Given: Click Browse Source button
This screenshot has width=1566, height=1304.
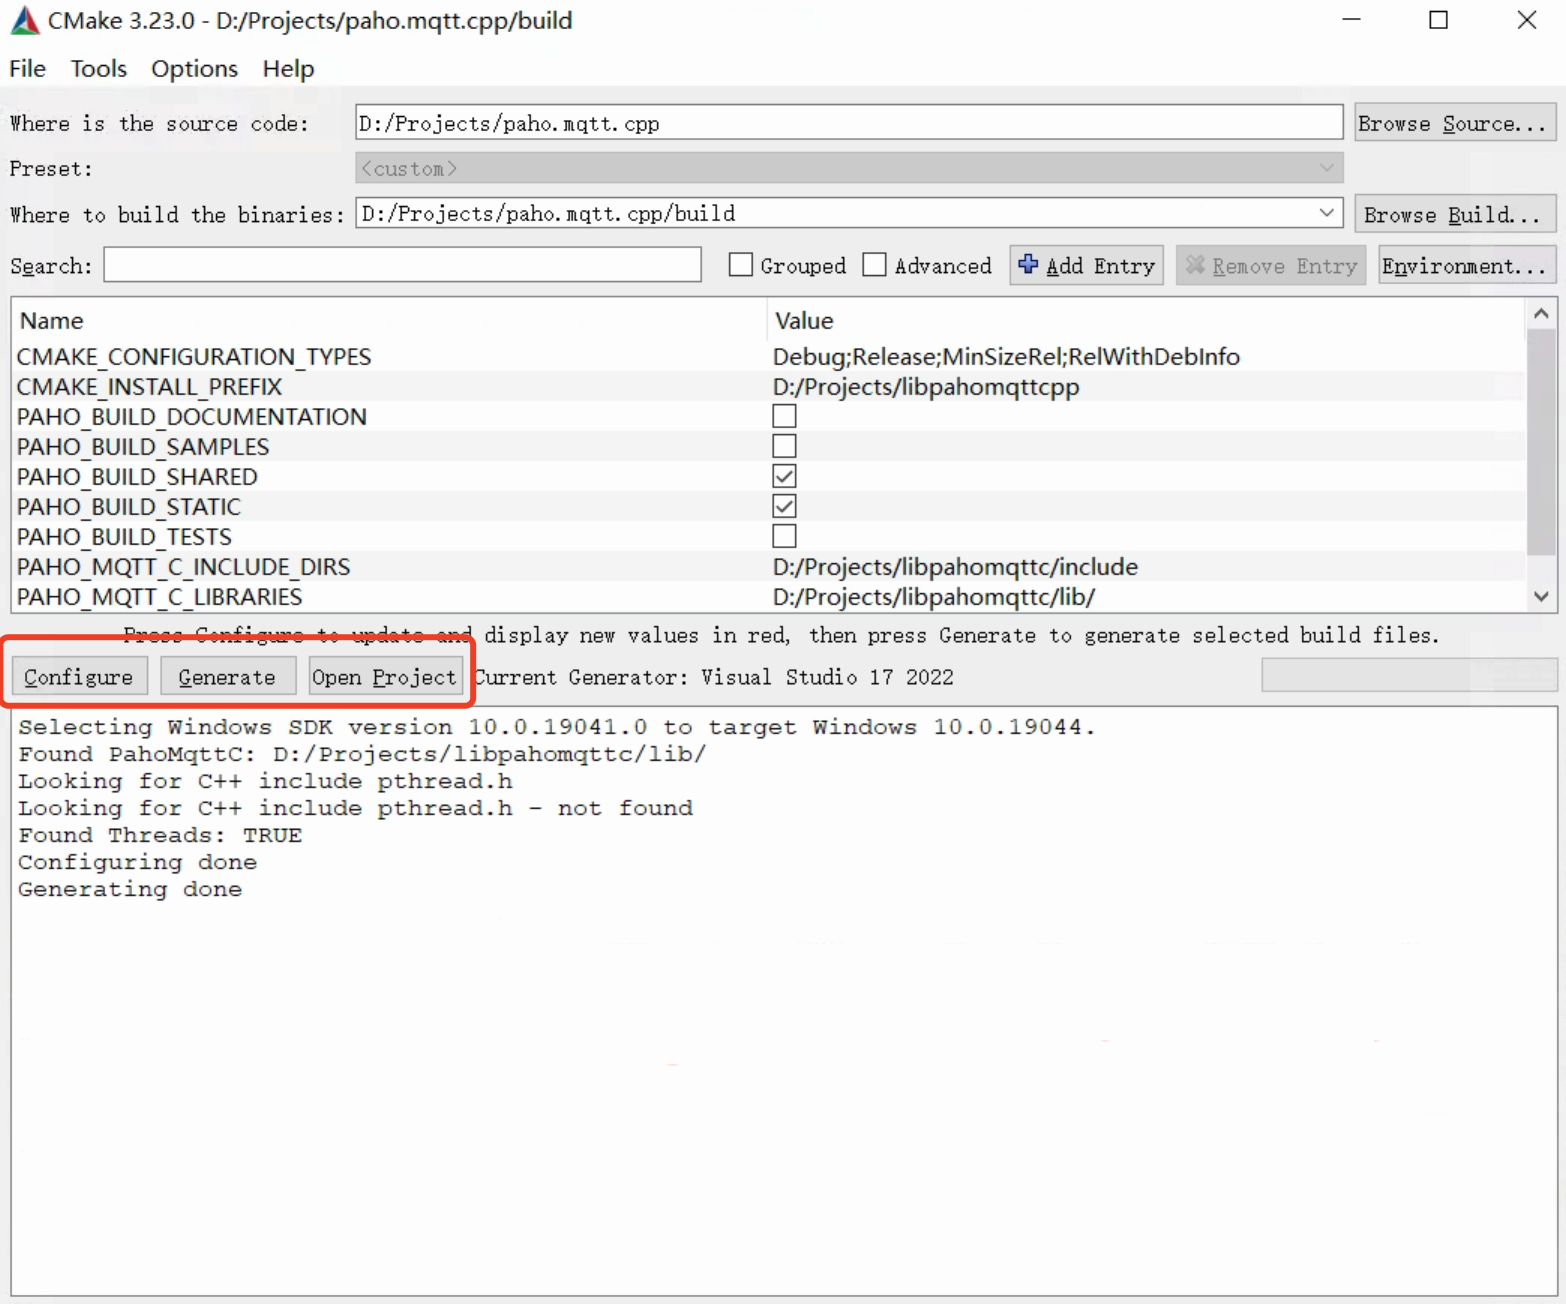Looking at the screenshot, I should click(x=1454, y=123).
